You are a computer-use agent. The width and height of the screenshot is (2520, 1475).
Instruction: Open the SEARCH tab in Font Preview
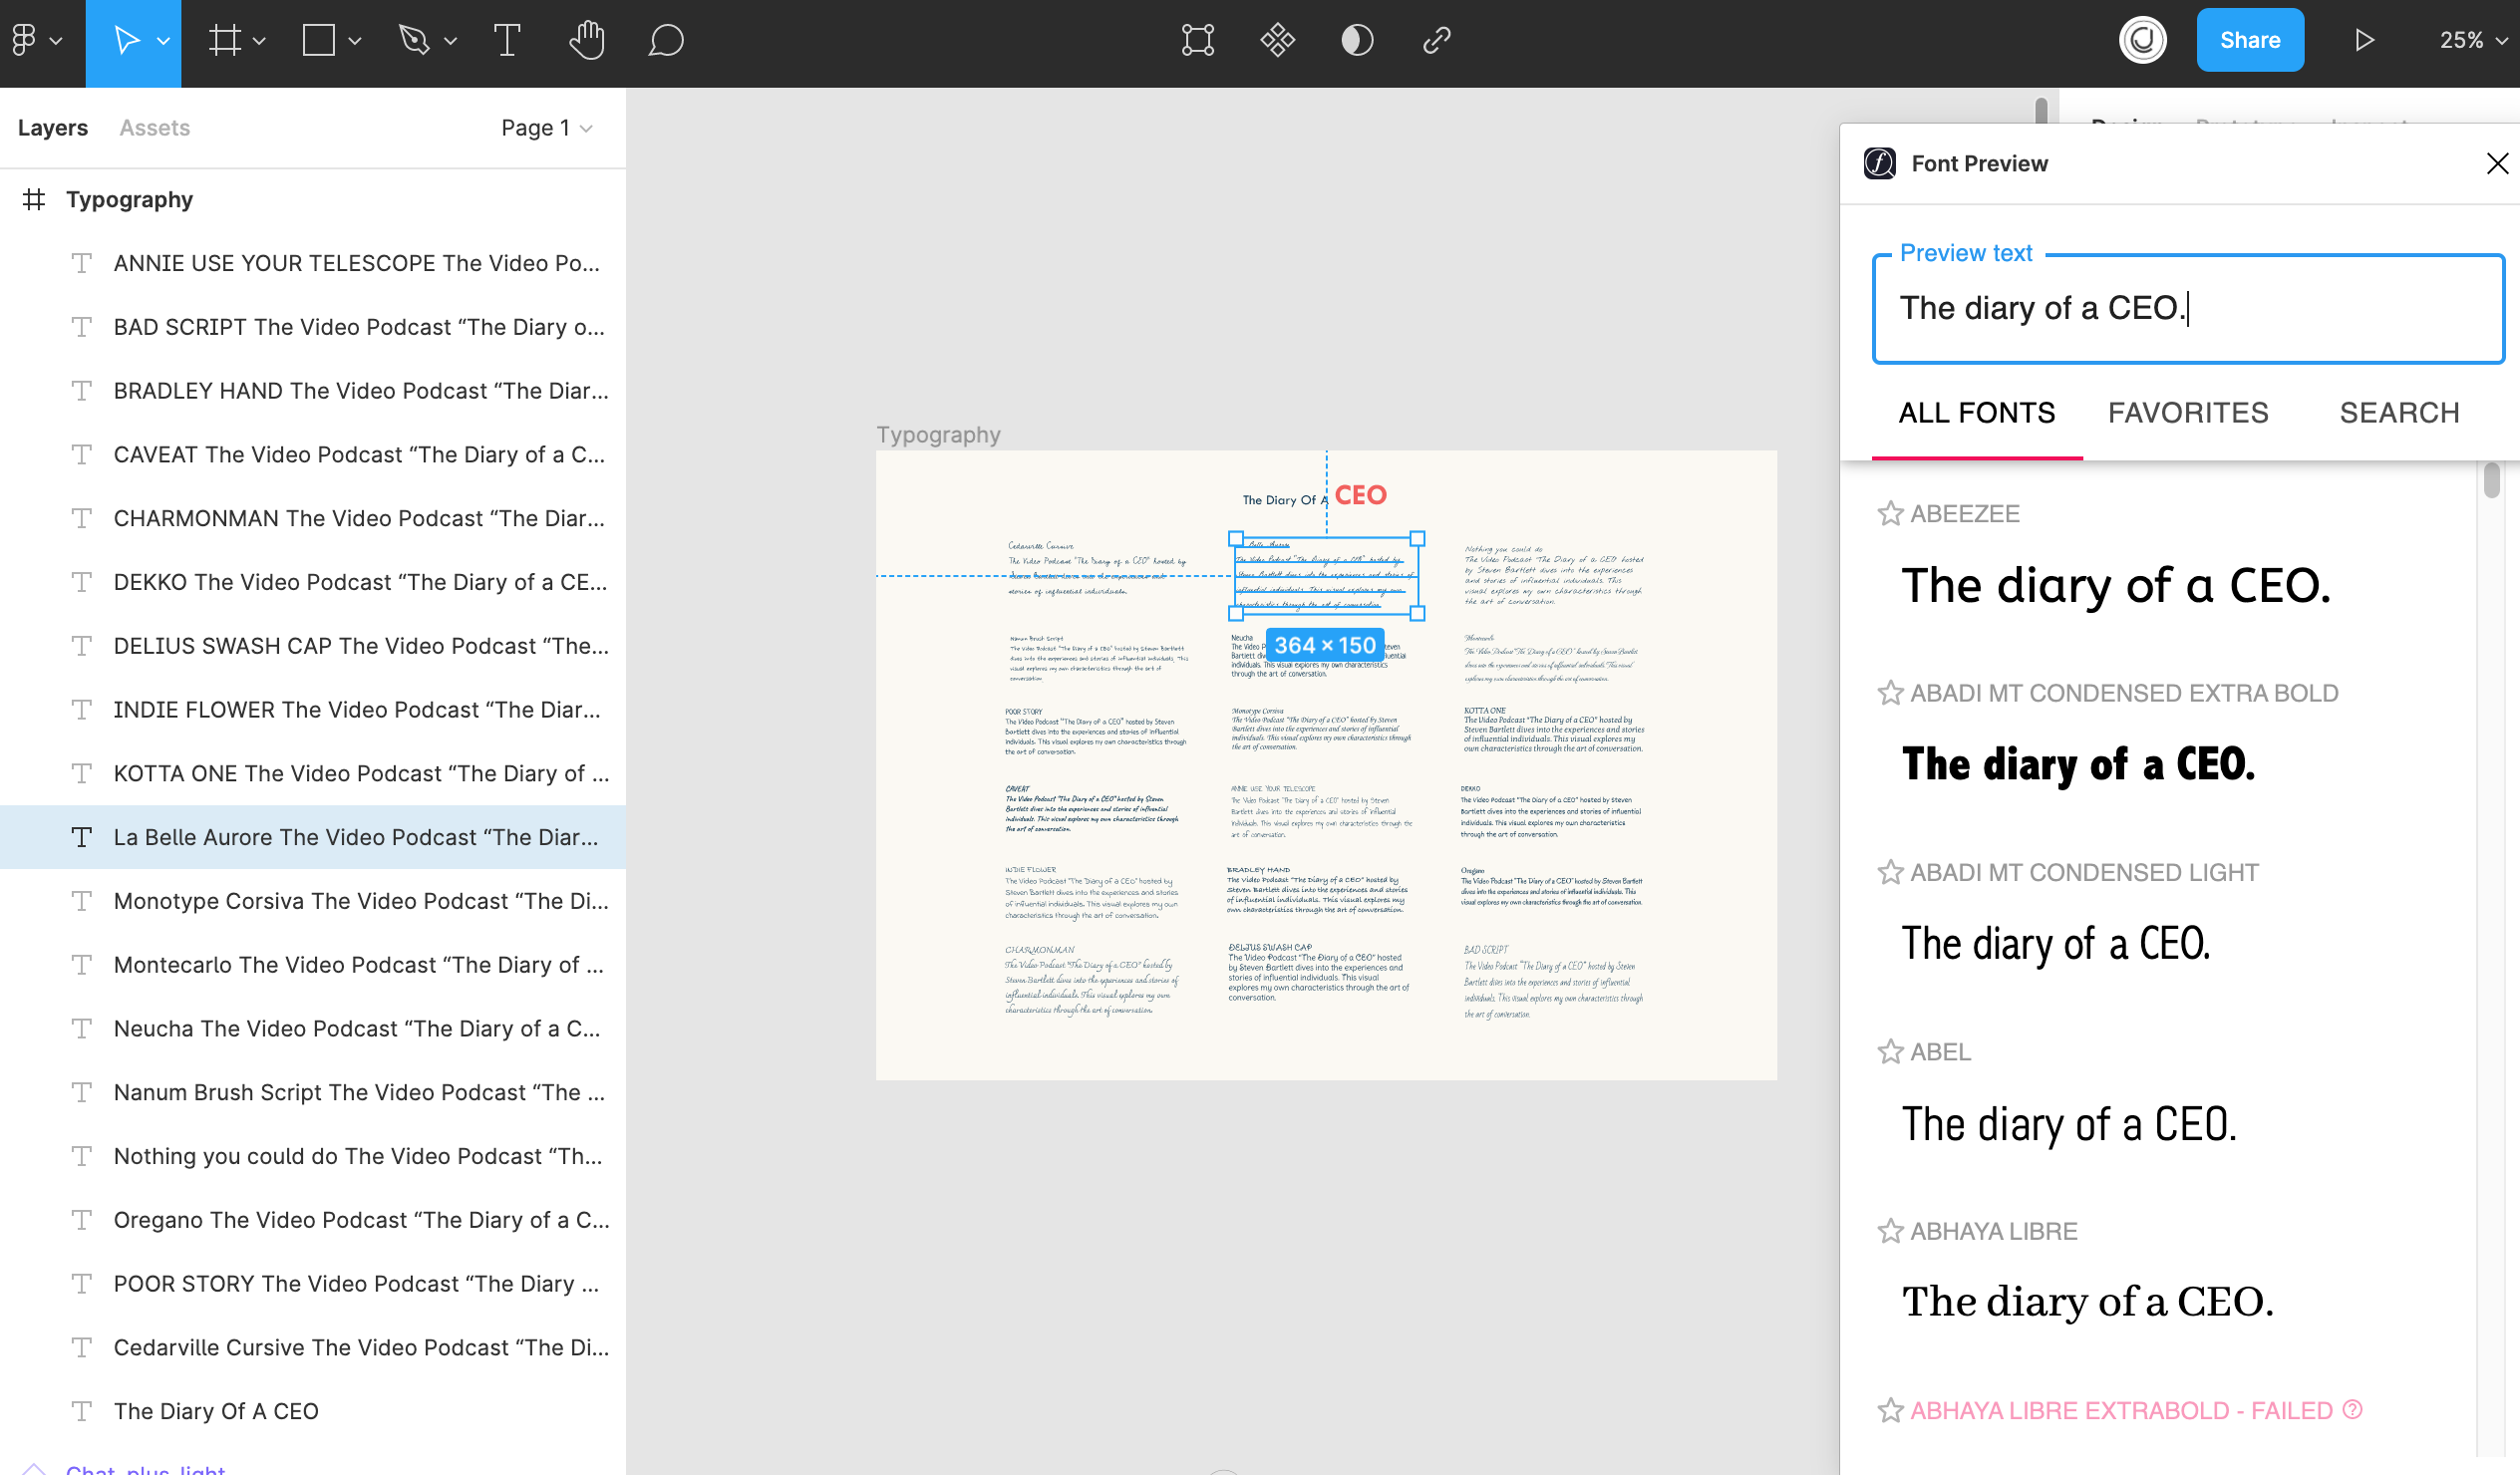tap(2398, 413)
